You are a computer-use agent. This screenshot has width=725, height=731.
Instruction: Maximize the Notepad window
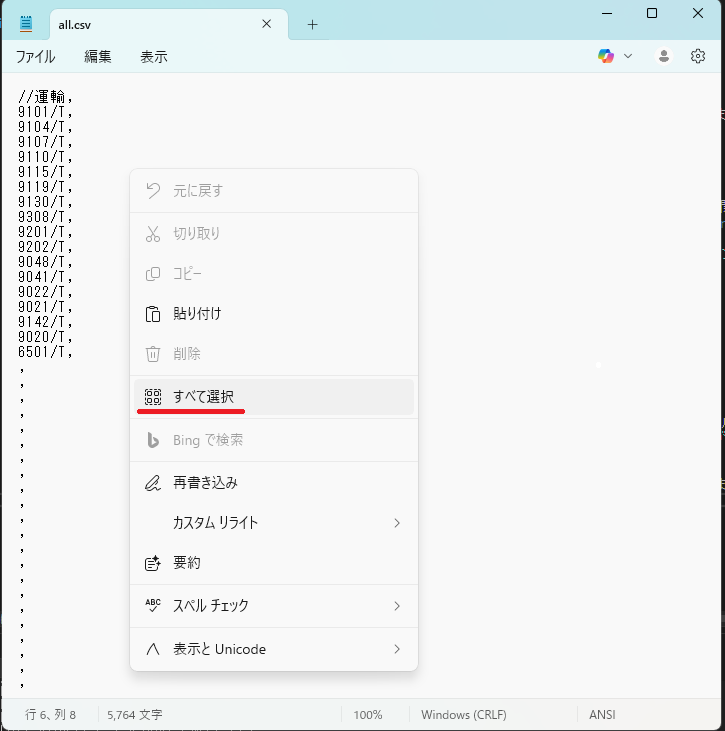[x=652, y=13]
